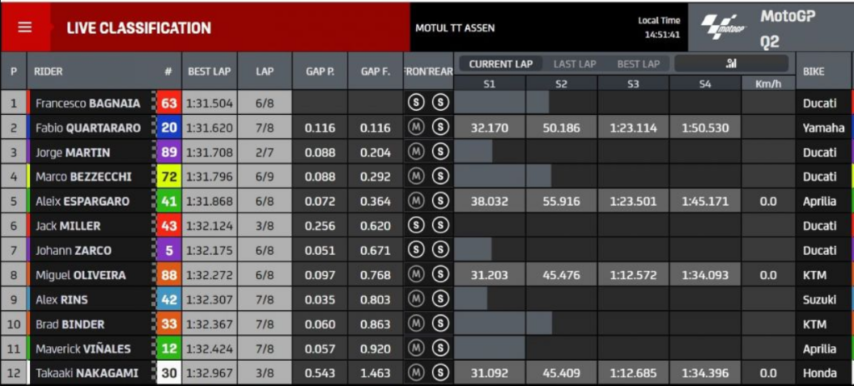This screenshot has height=386, width=854.
Task: Click Oliveira's rear tyre S icon
Action: point(440,275)
